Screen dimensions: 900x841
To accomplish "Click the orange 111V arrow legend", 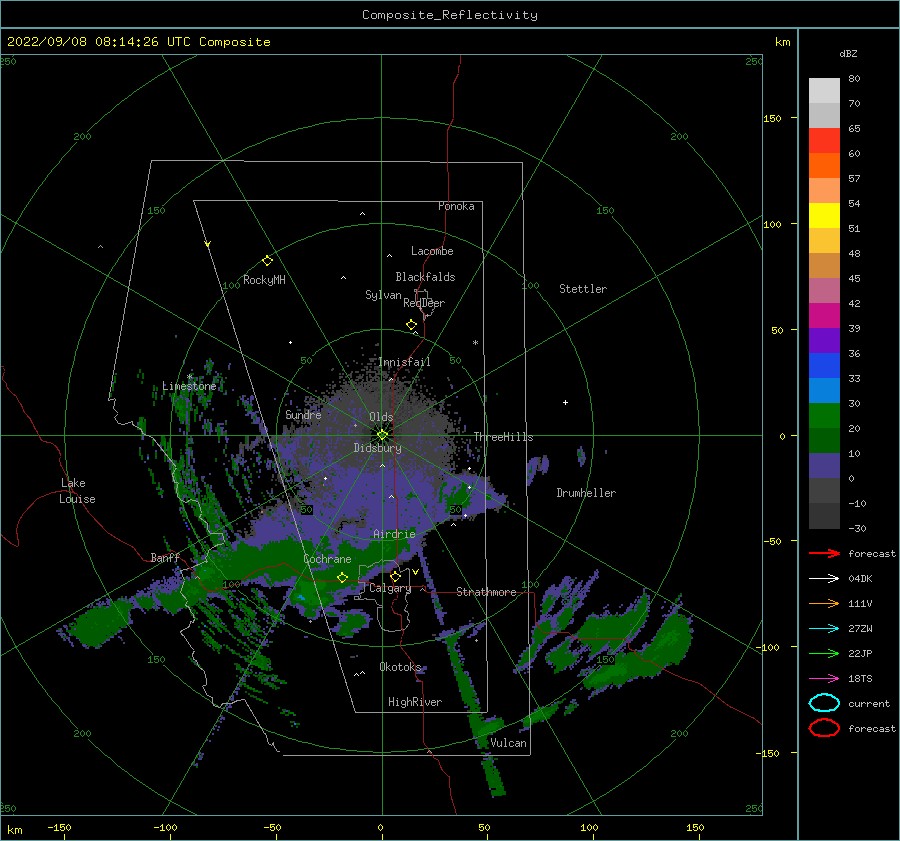I will click(x=824, y=603).
